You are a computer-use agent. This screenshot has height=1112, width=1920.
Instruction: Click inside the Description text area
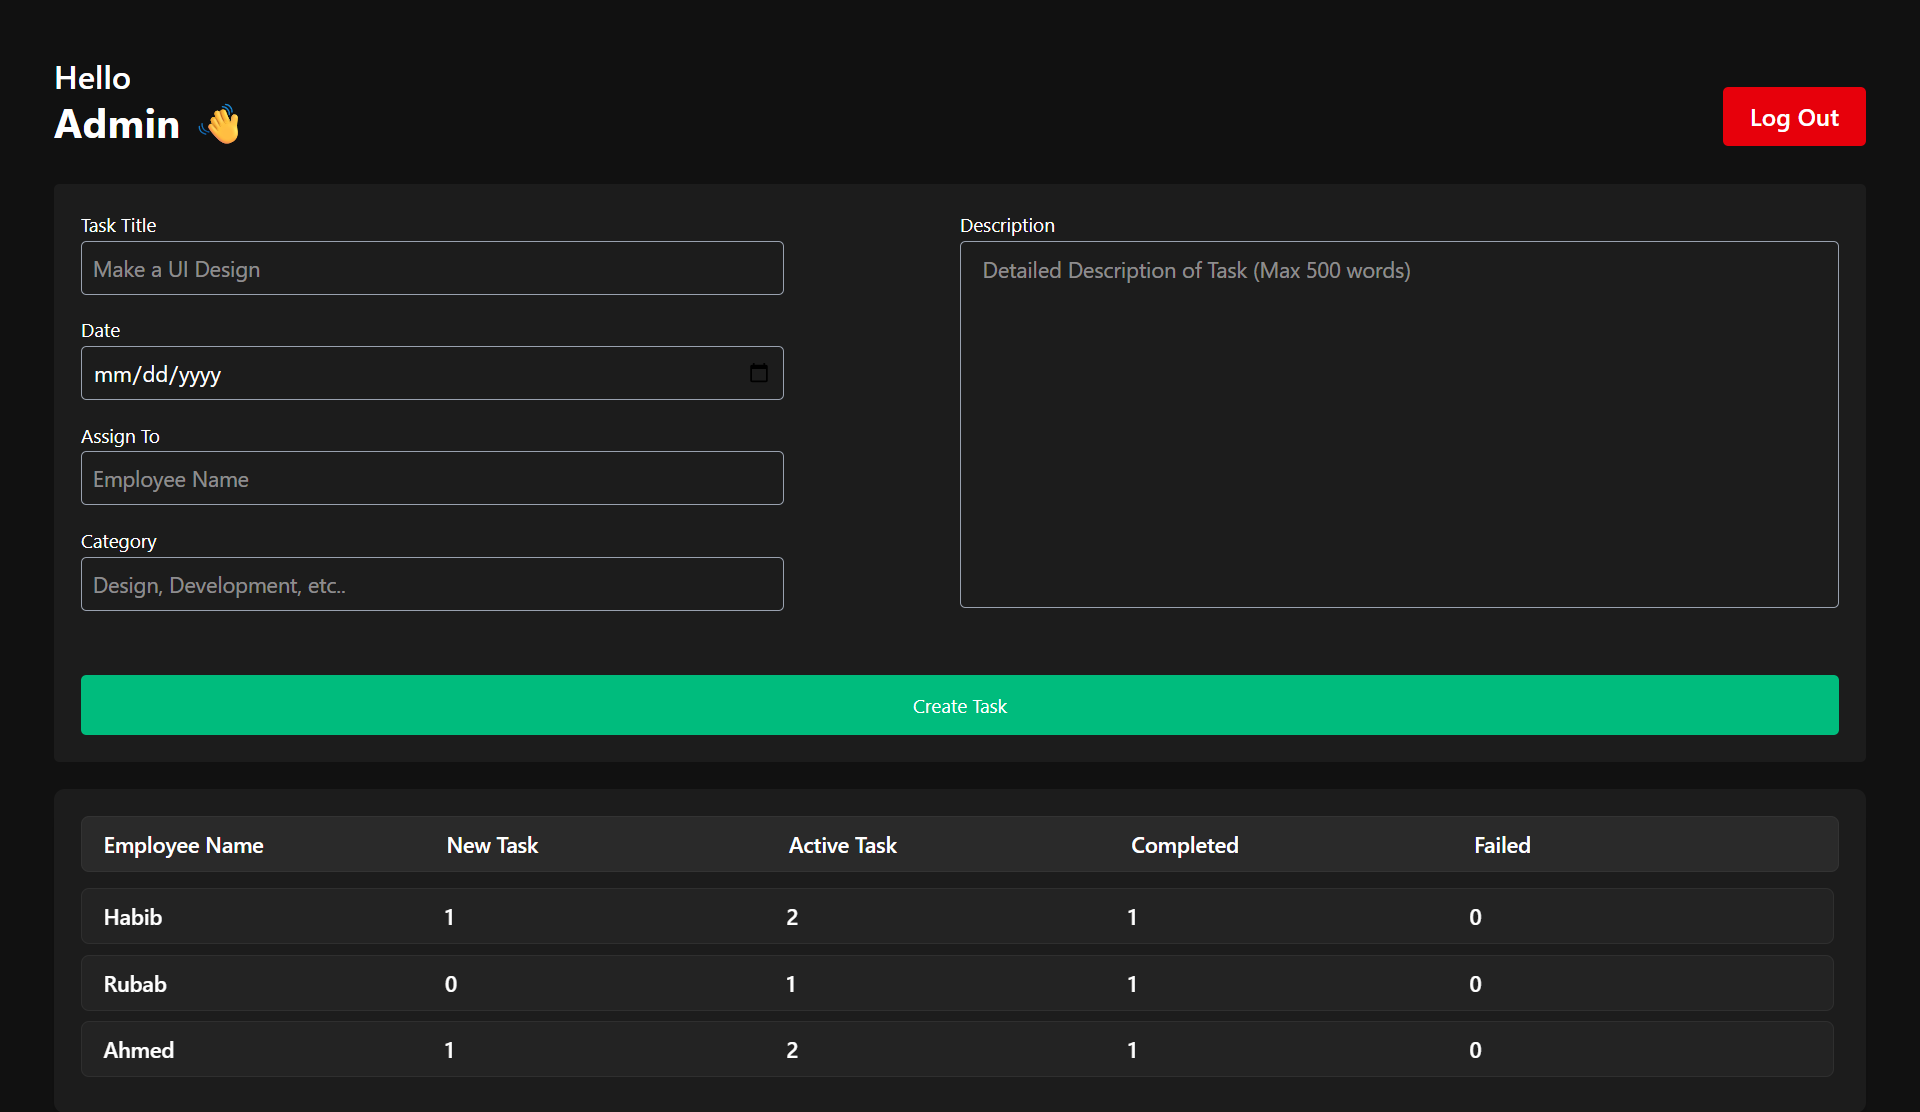[x=1398, y=424]
